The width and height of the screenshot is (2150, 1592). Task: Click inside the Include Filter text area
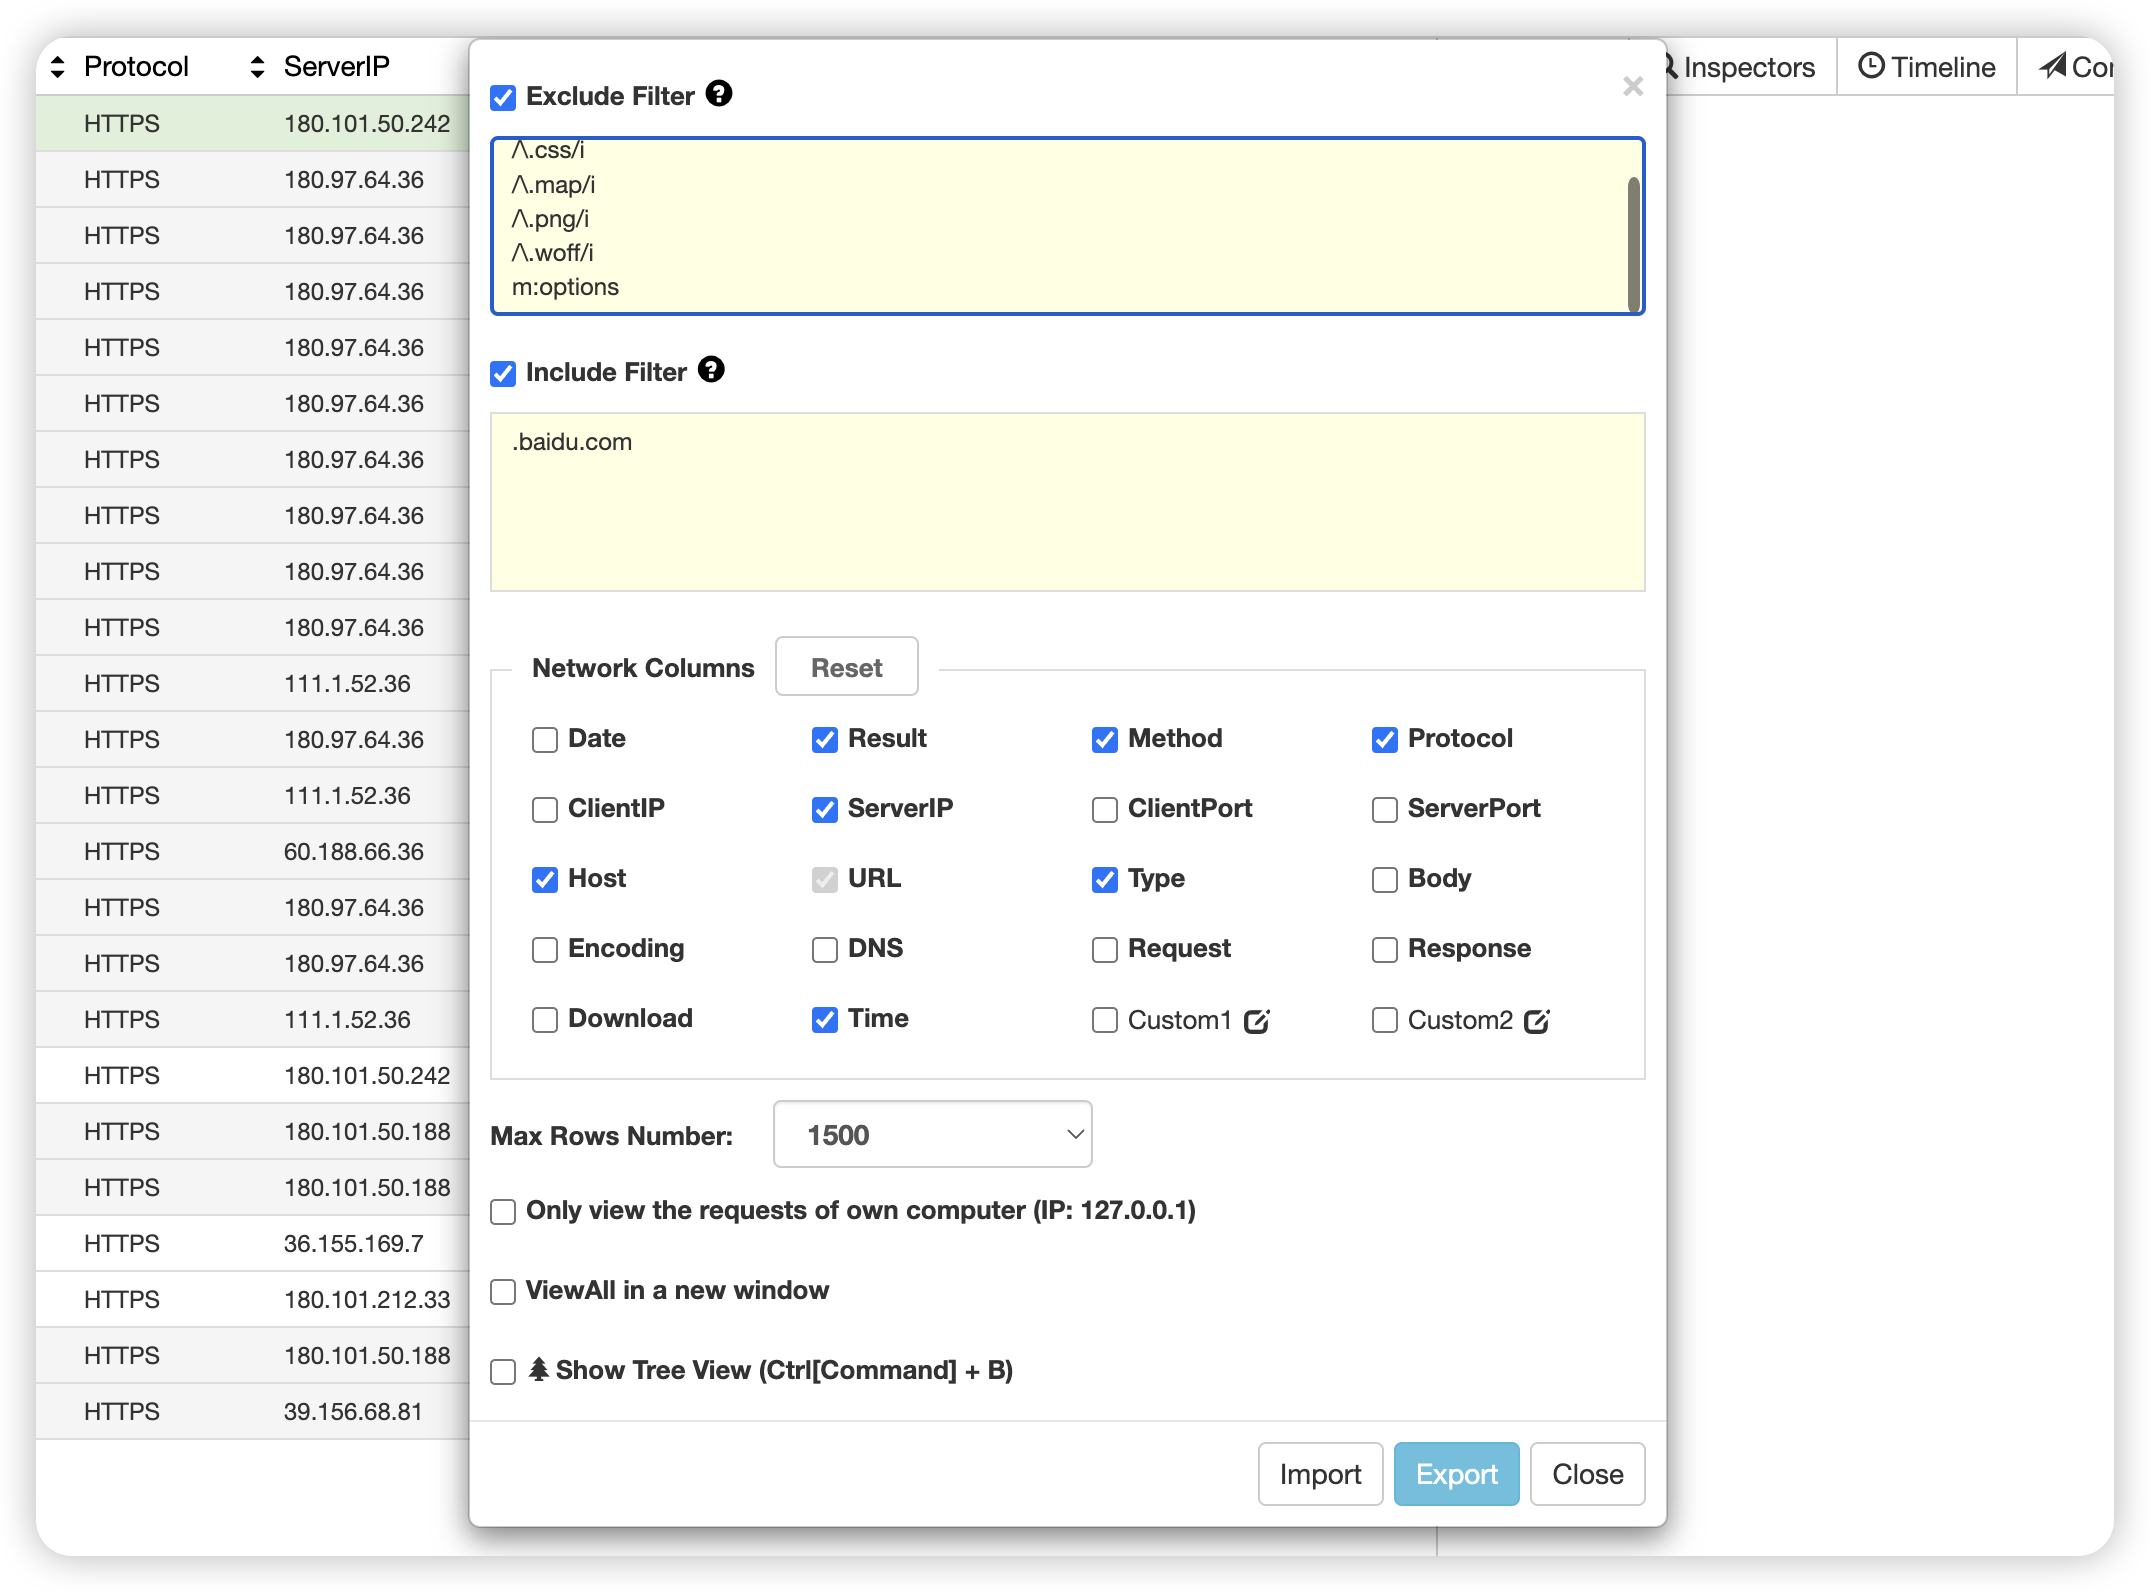[1066, 502]
